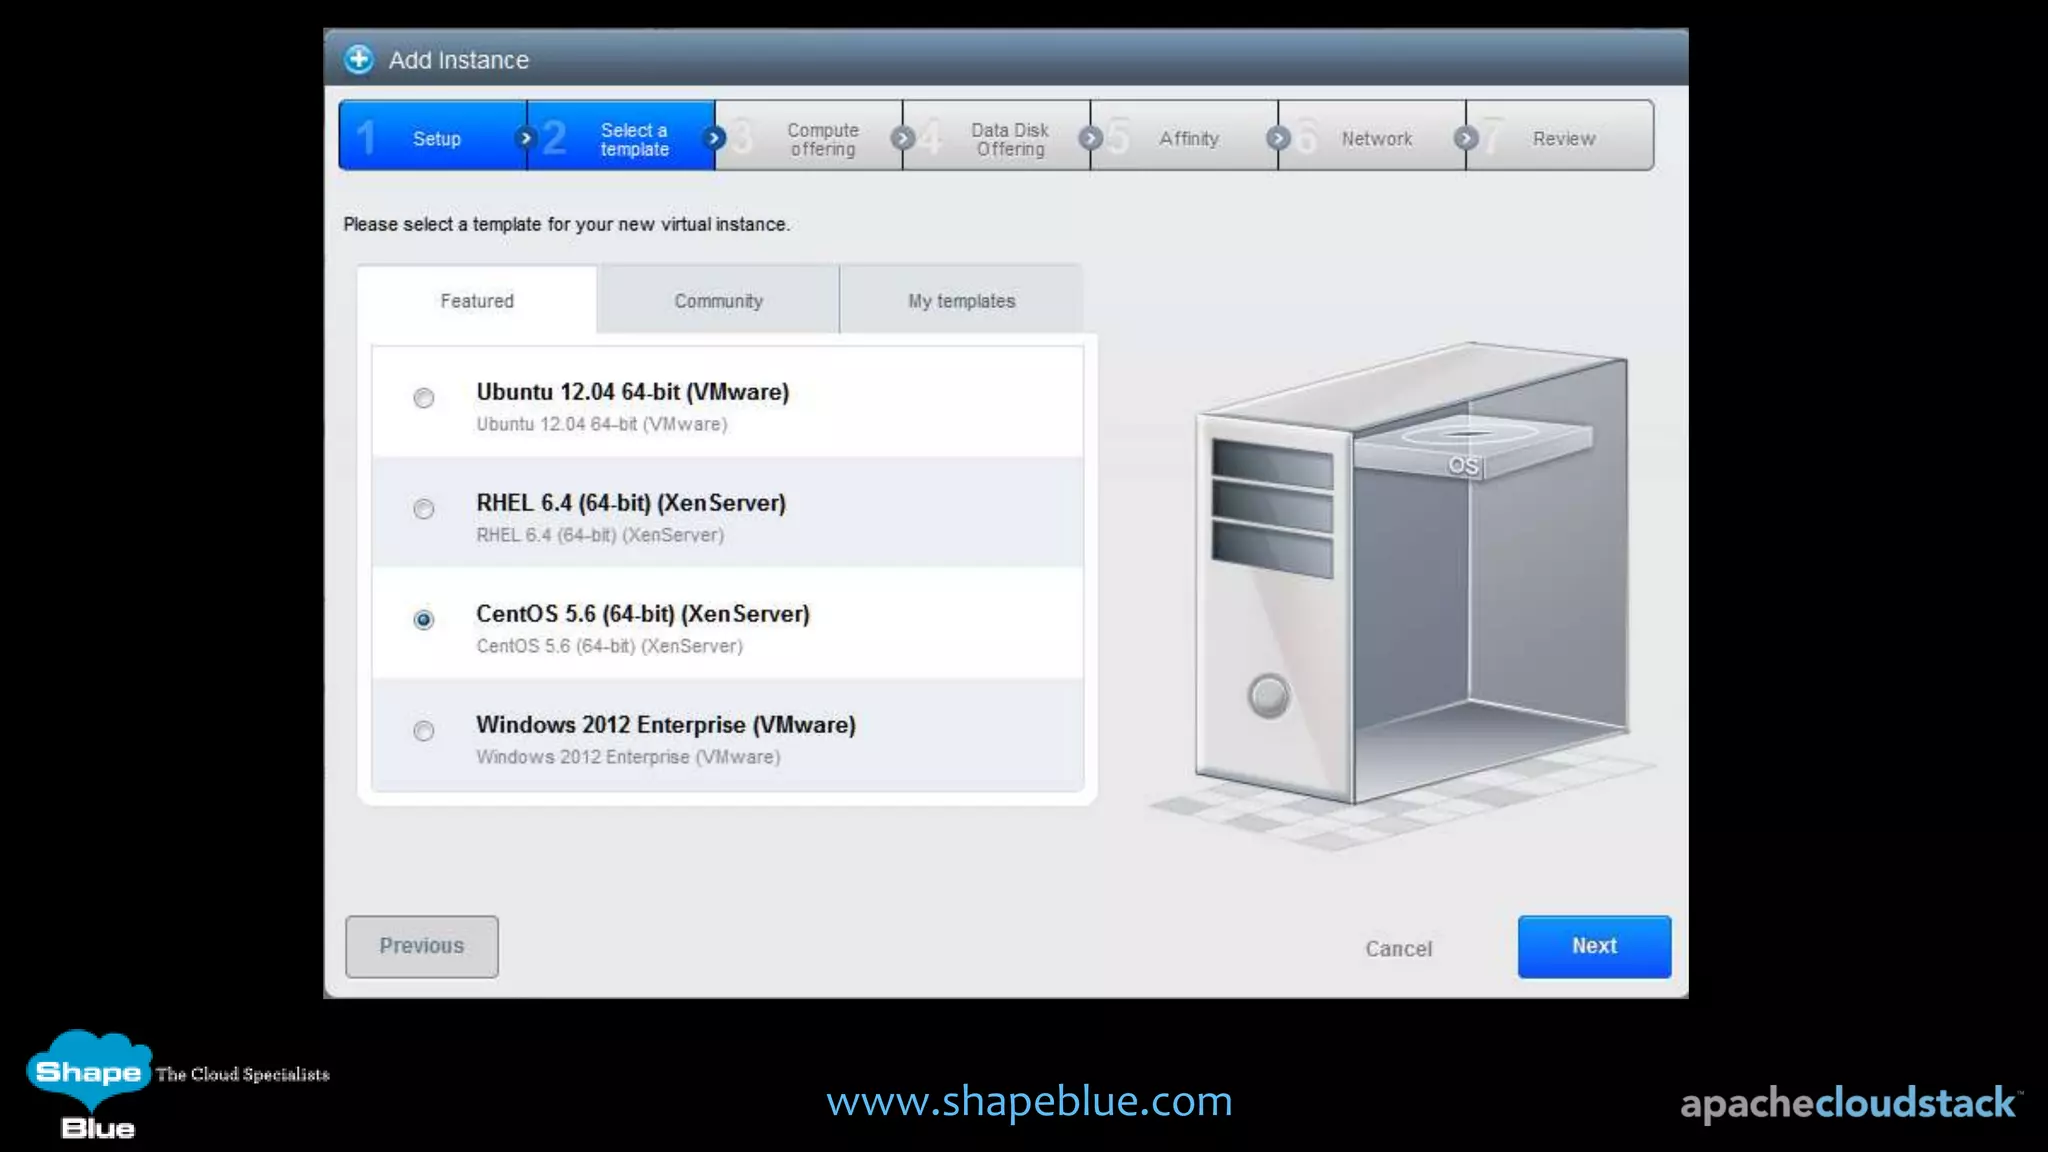Viewport: 2048px width, 1152px height.
Task: Click the grey CentOS 5.6 description subtitle
Action: tap(609, 646)
